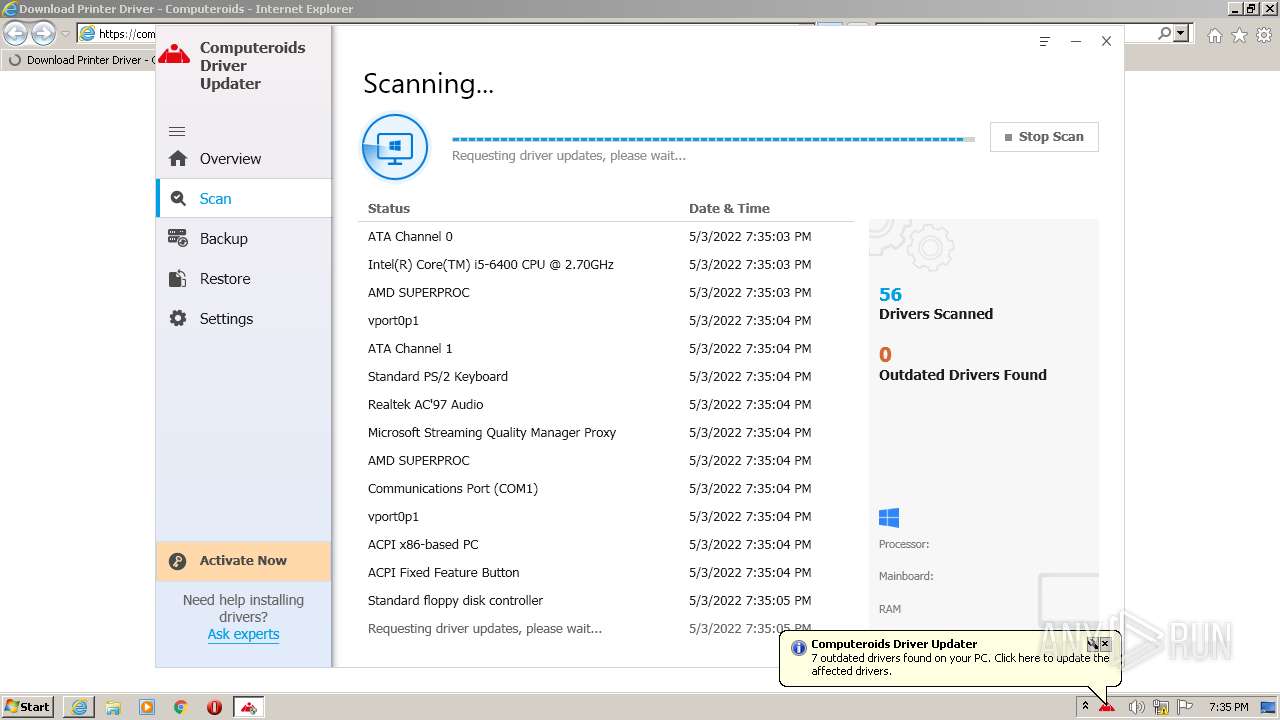Click the Settings gear icon
Viewport: 1280px width, 720px height.
(x=178, y=318)
